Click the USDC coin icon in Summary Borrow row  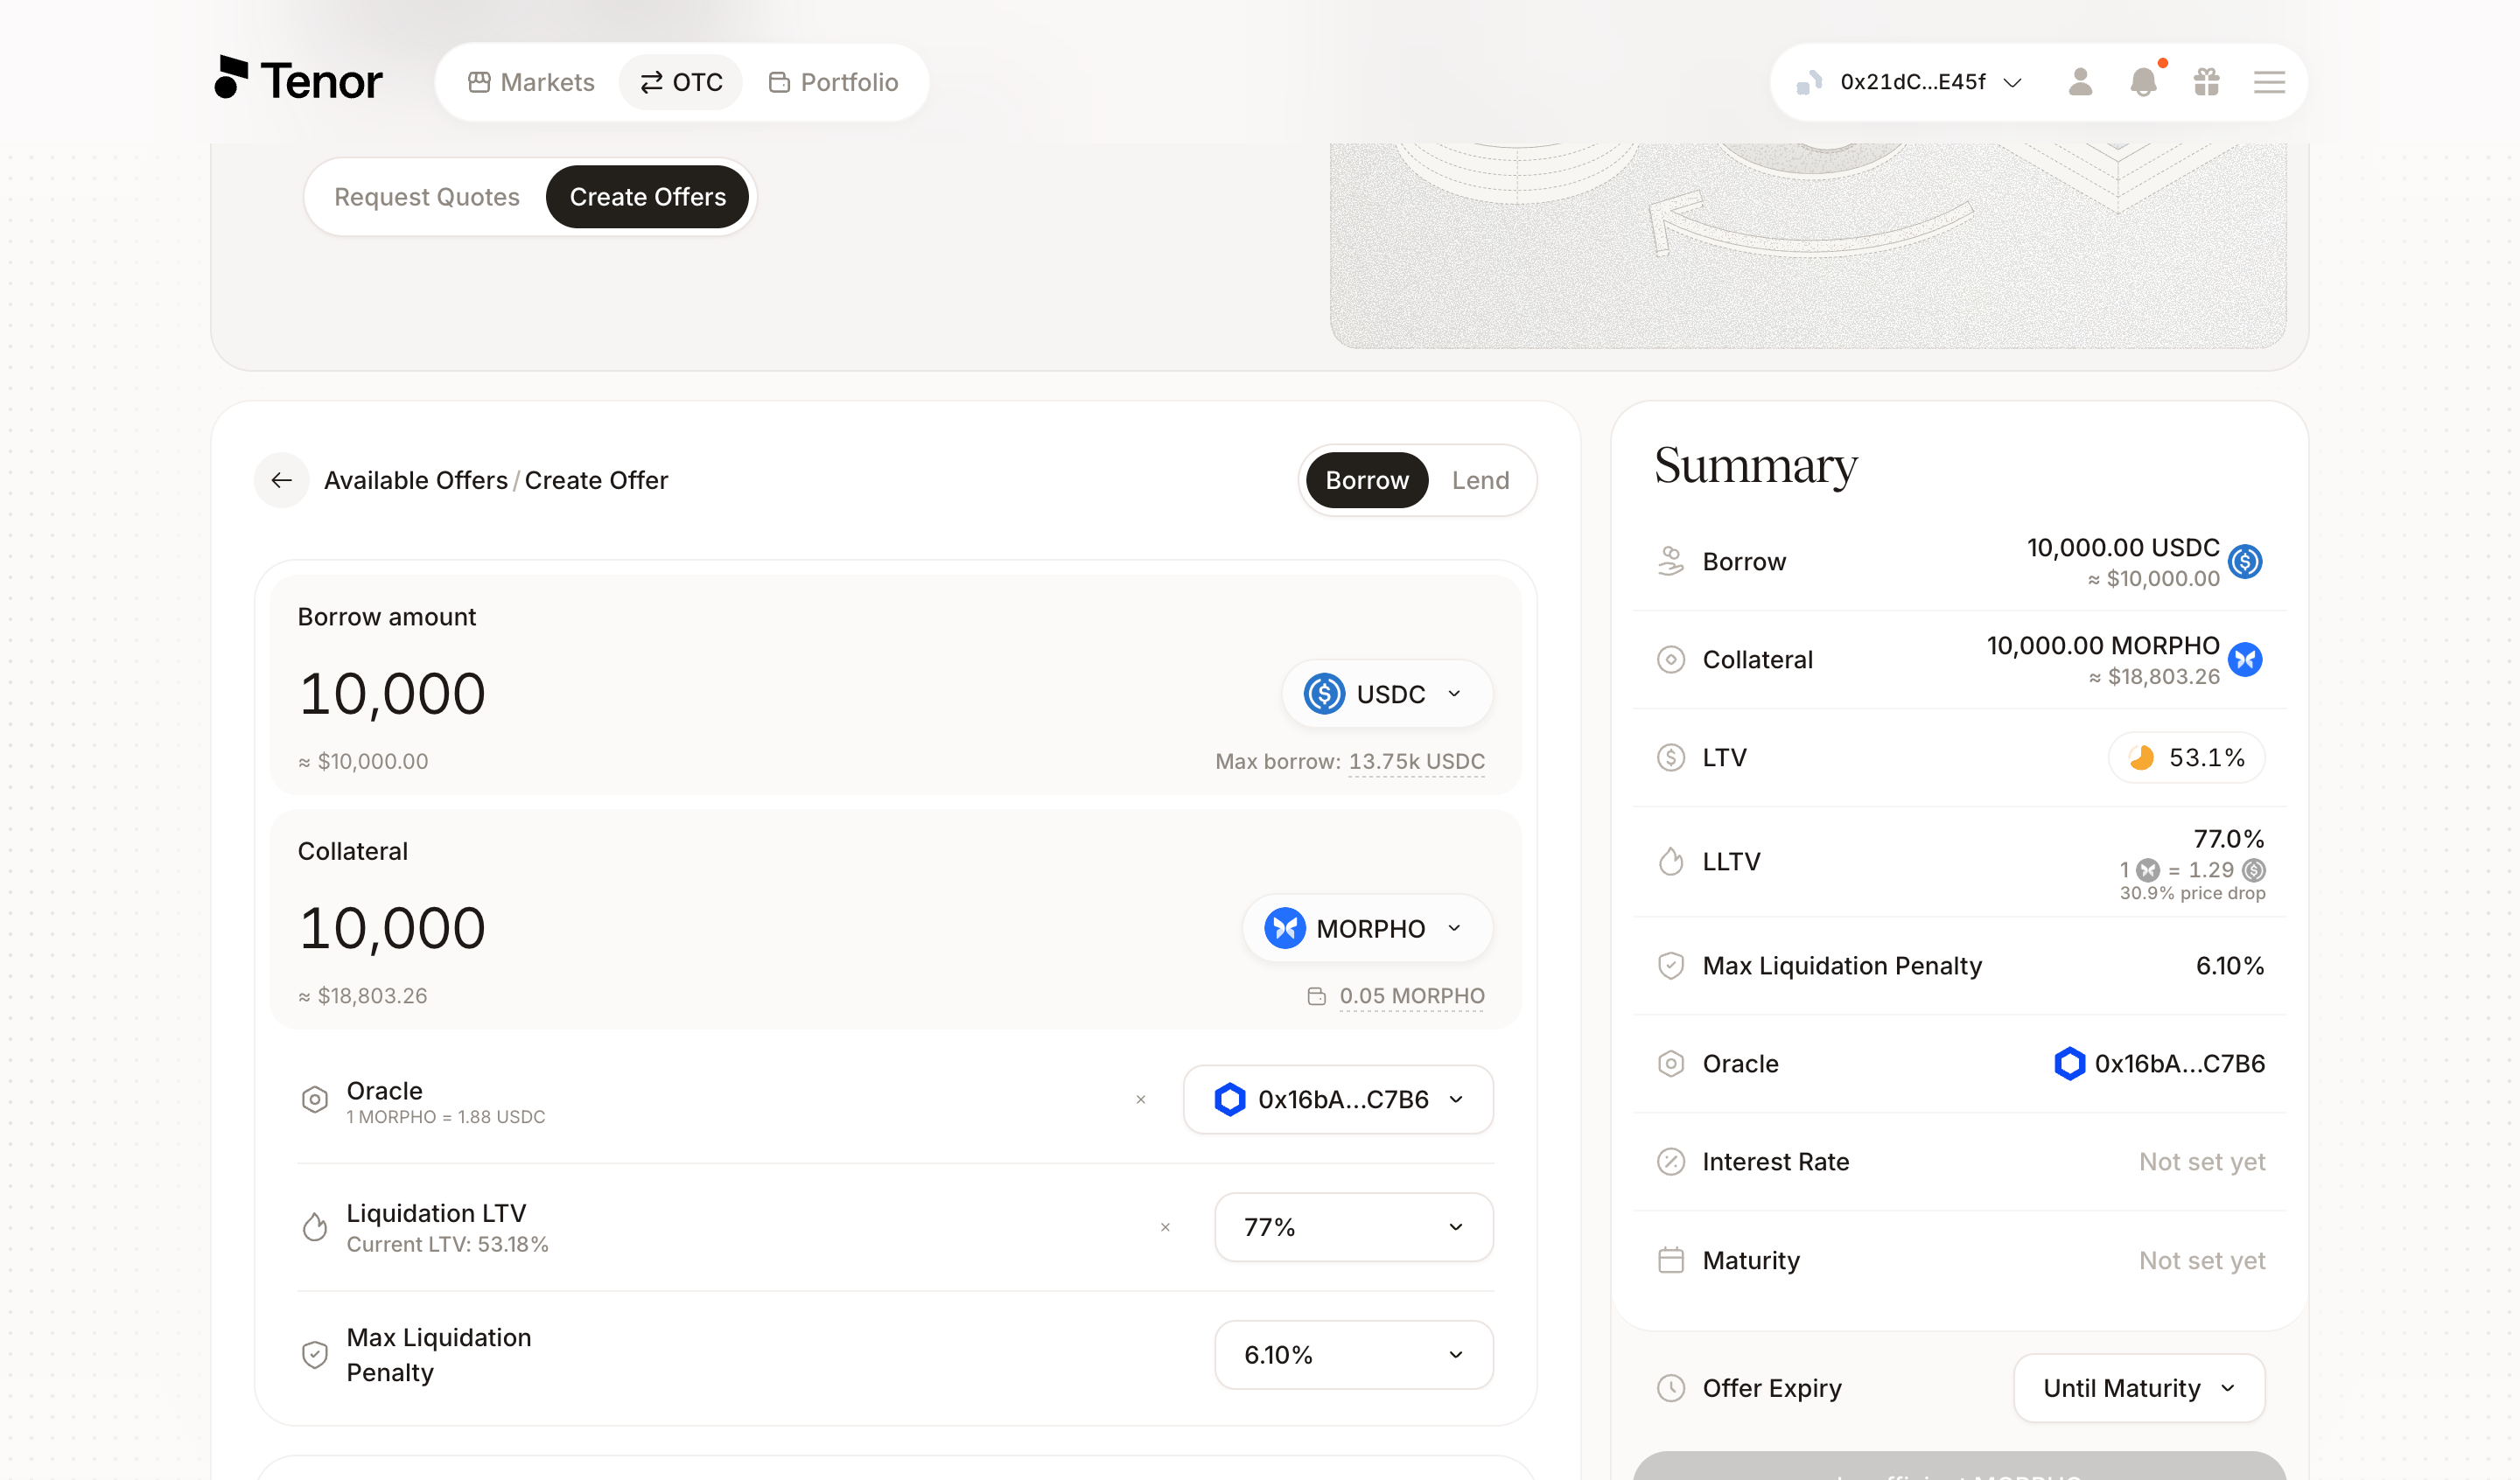tap(2245, 561)
